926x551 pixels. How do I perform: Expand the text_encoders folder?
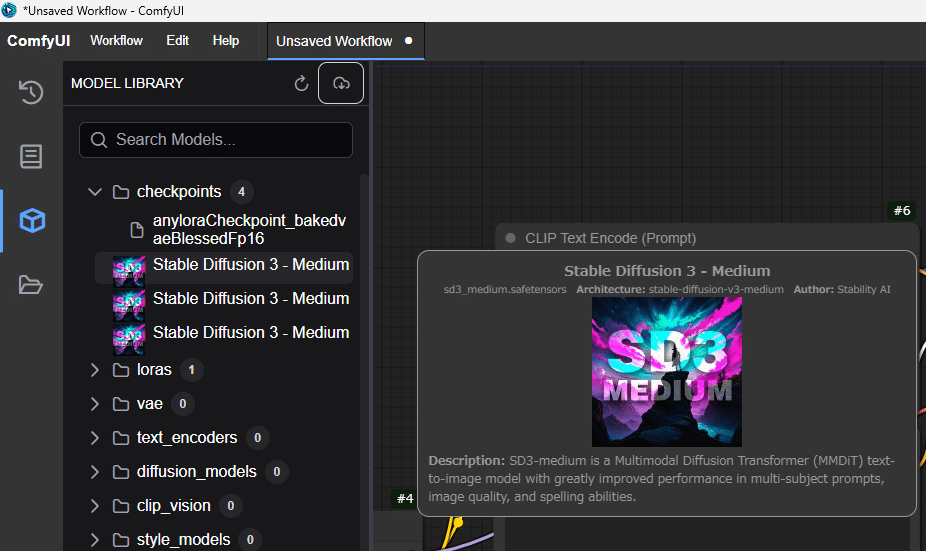(x=94, y=438)
